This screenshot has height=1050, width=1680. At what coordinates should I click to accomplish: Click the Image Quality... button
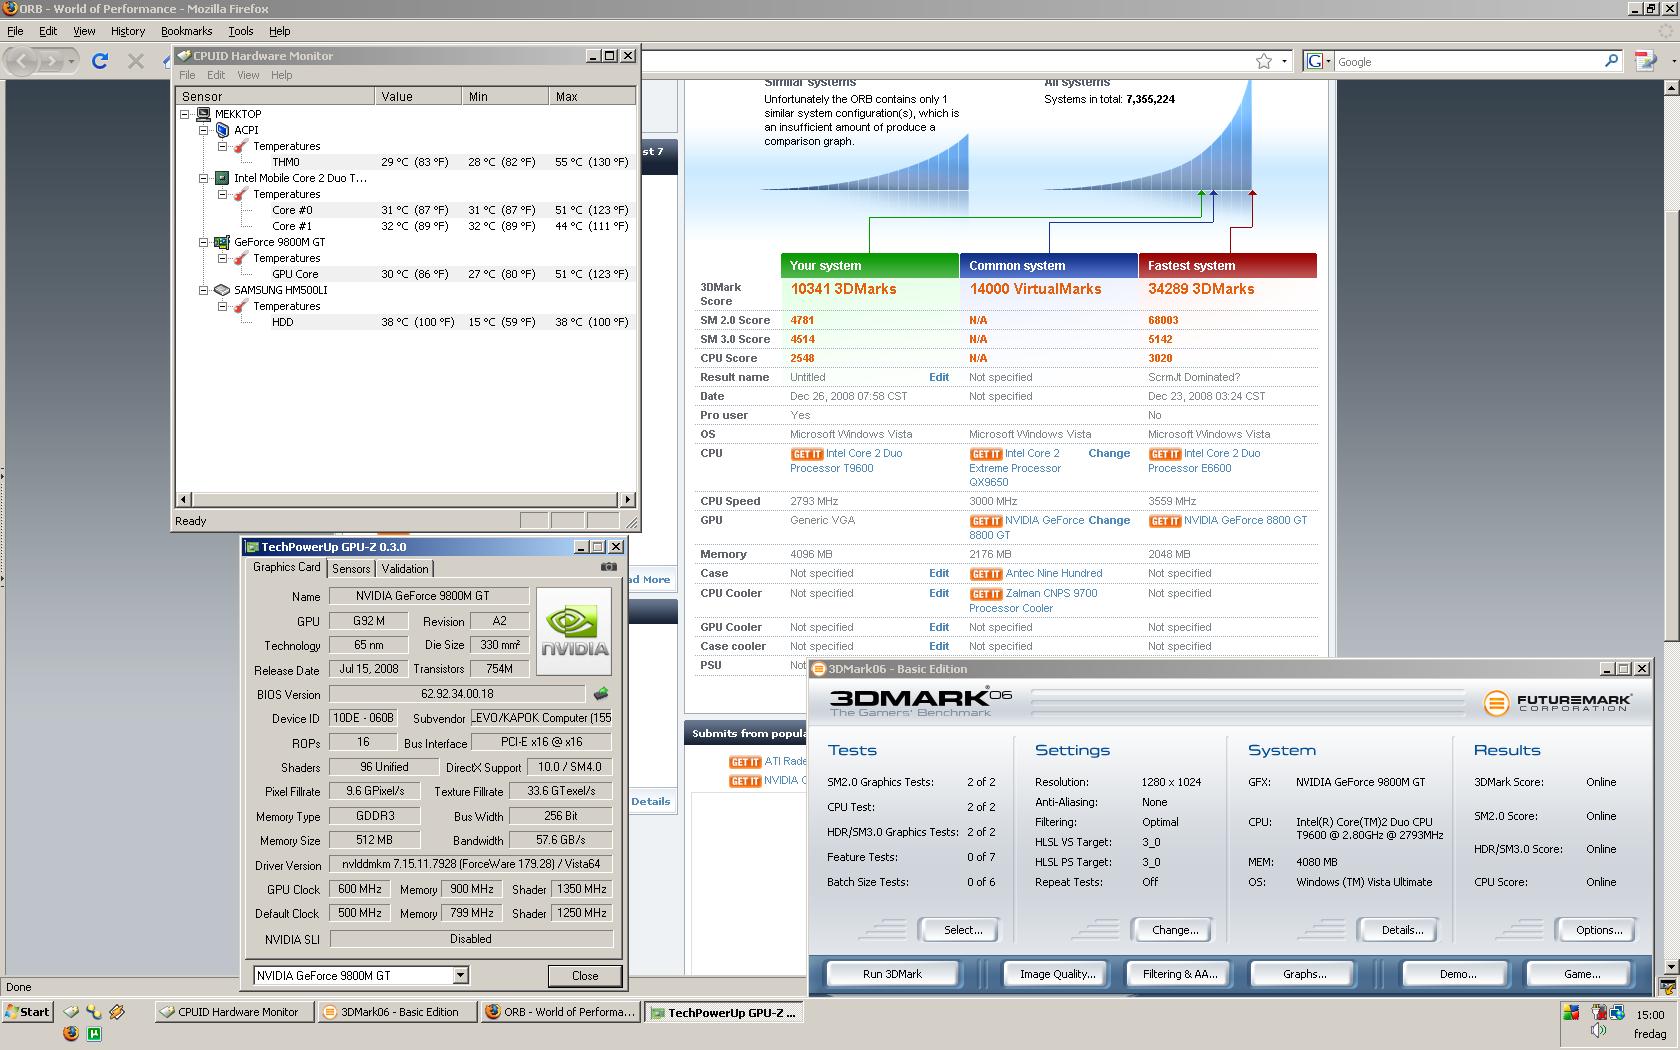tap(1057, 974)
